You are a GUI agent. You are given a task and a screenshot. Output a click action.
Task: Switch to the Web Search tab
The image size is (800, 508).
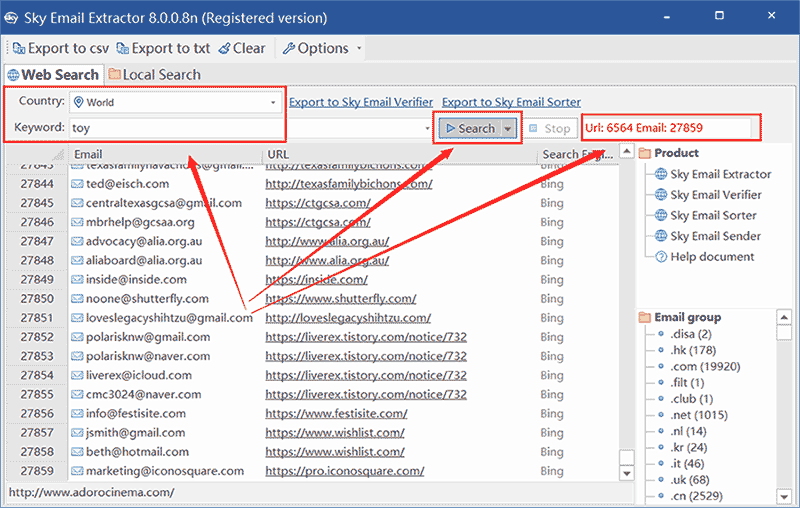53,75
